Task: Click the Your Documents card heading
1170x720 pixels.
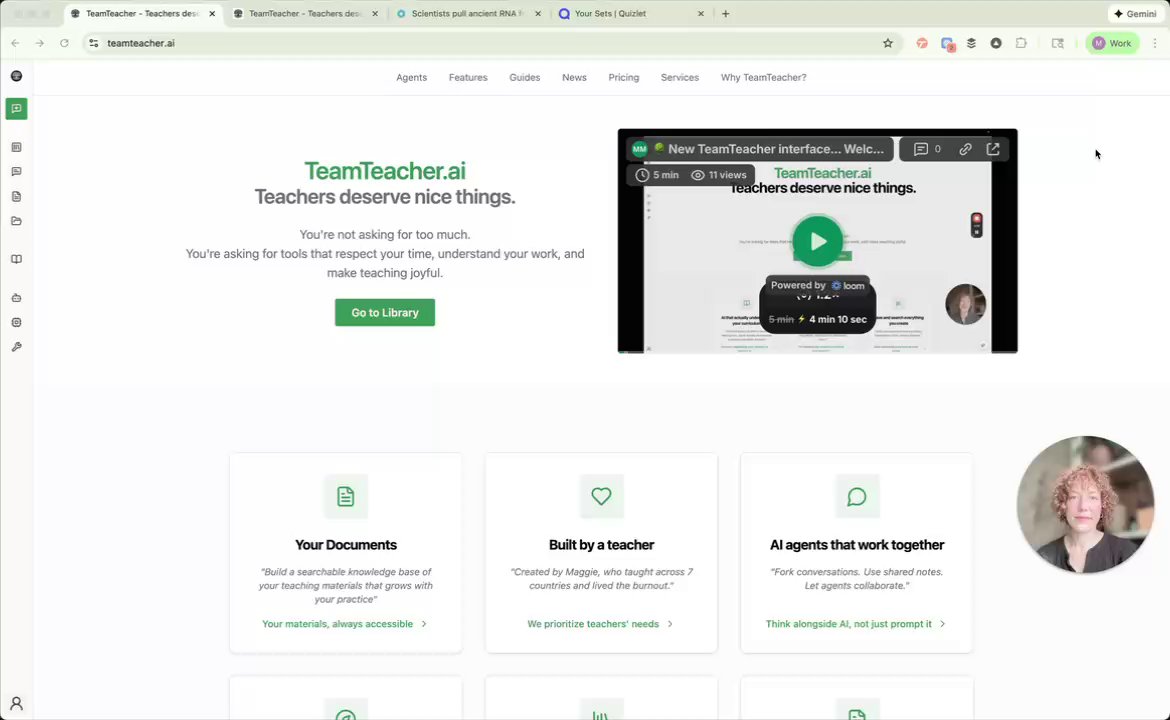Action: coord(345,545)
